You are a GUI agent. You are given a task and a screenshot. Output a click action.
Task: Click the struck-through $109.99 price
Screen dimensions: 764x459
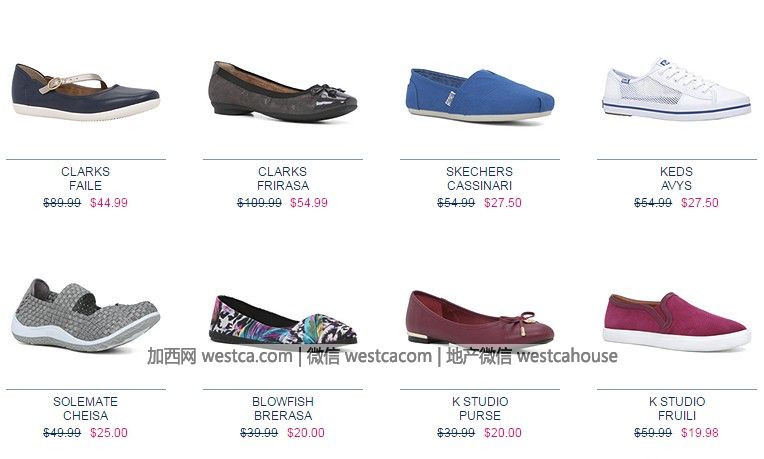pos(259,203)
